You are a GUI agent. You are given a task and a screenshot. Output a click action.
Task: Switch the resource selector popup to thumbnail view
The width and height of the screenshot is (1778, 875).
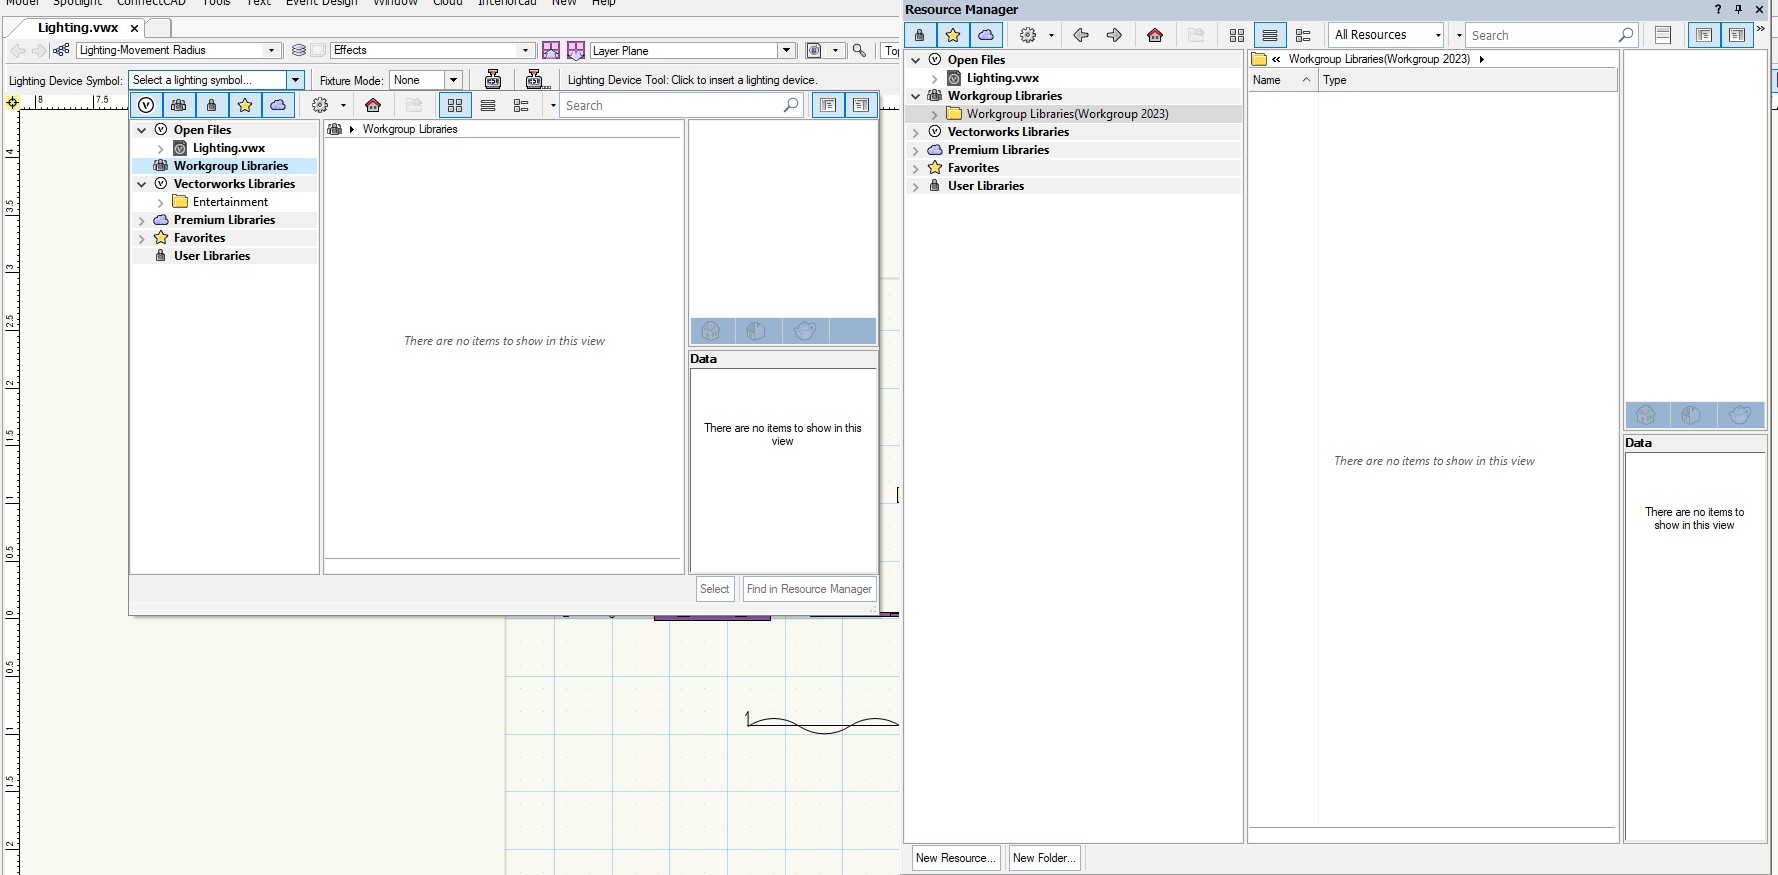[455, 105]
